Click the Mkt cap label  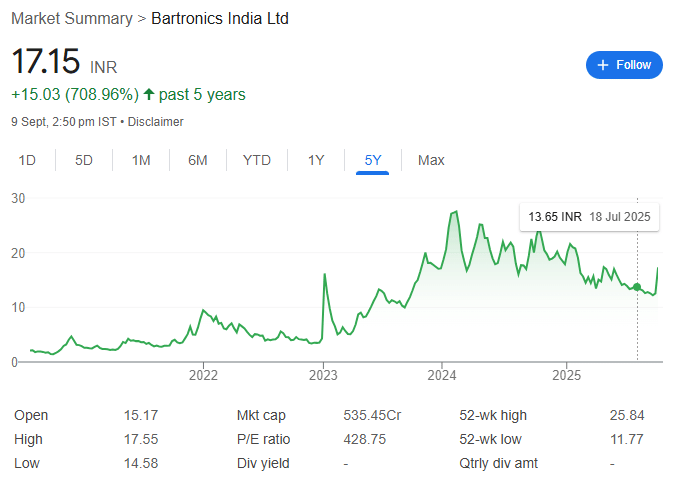coord(261,415)
